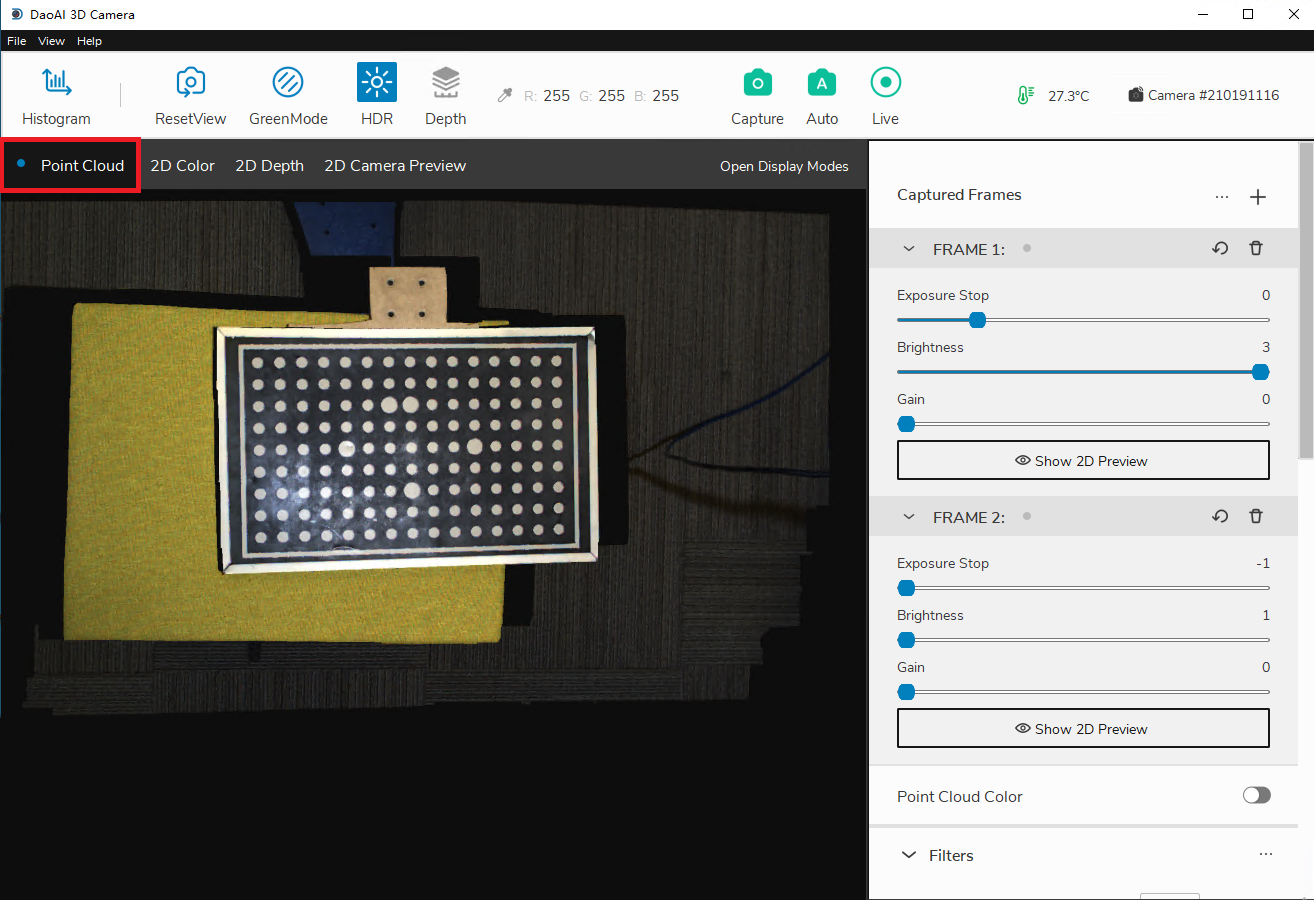Collapse the FRAME 2 section
1314x900 pixels.
(909, 517)
